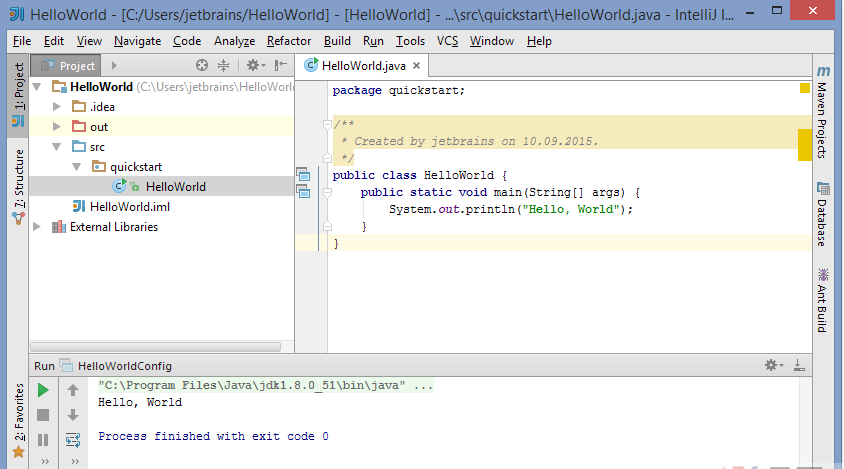The image size is (844, 469).
Task: Open the Code menu
Action: pos(187,41)
